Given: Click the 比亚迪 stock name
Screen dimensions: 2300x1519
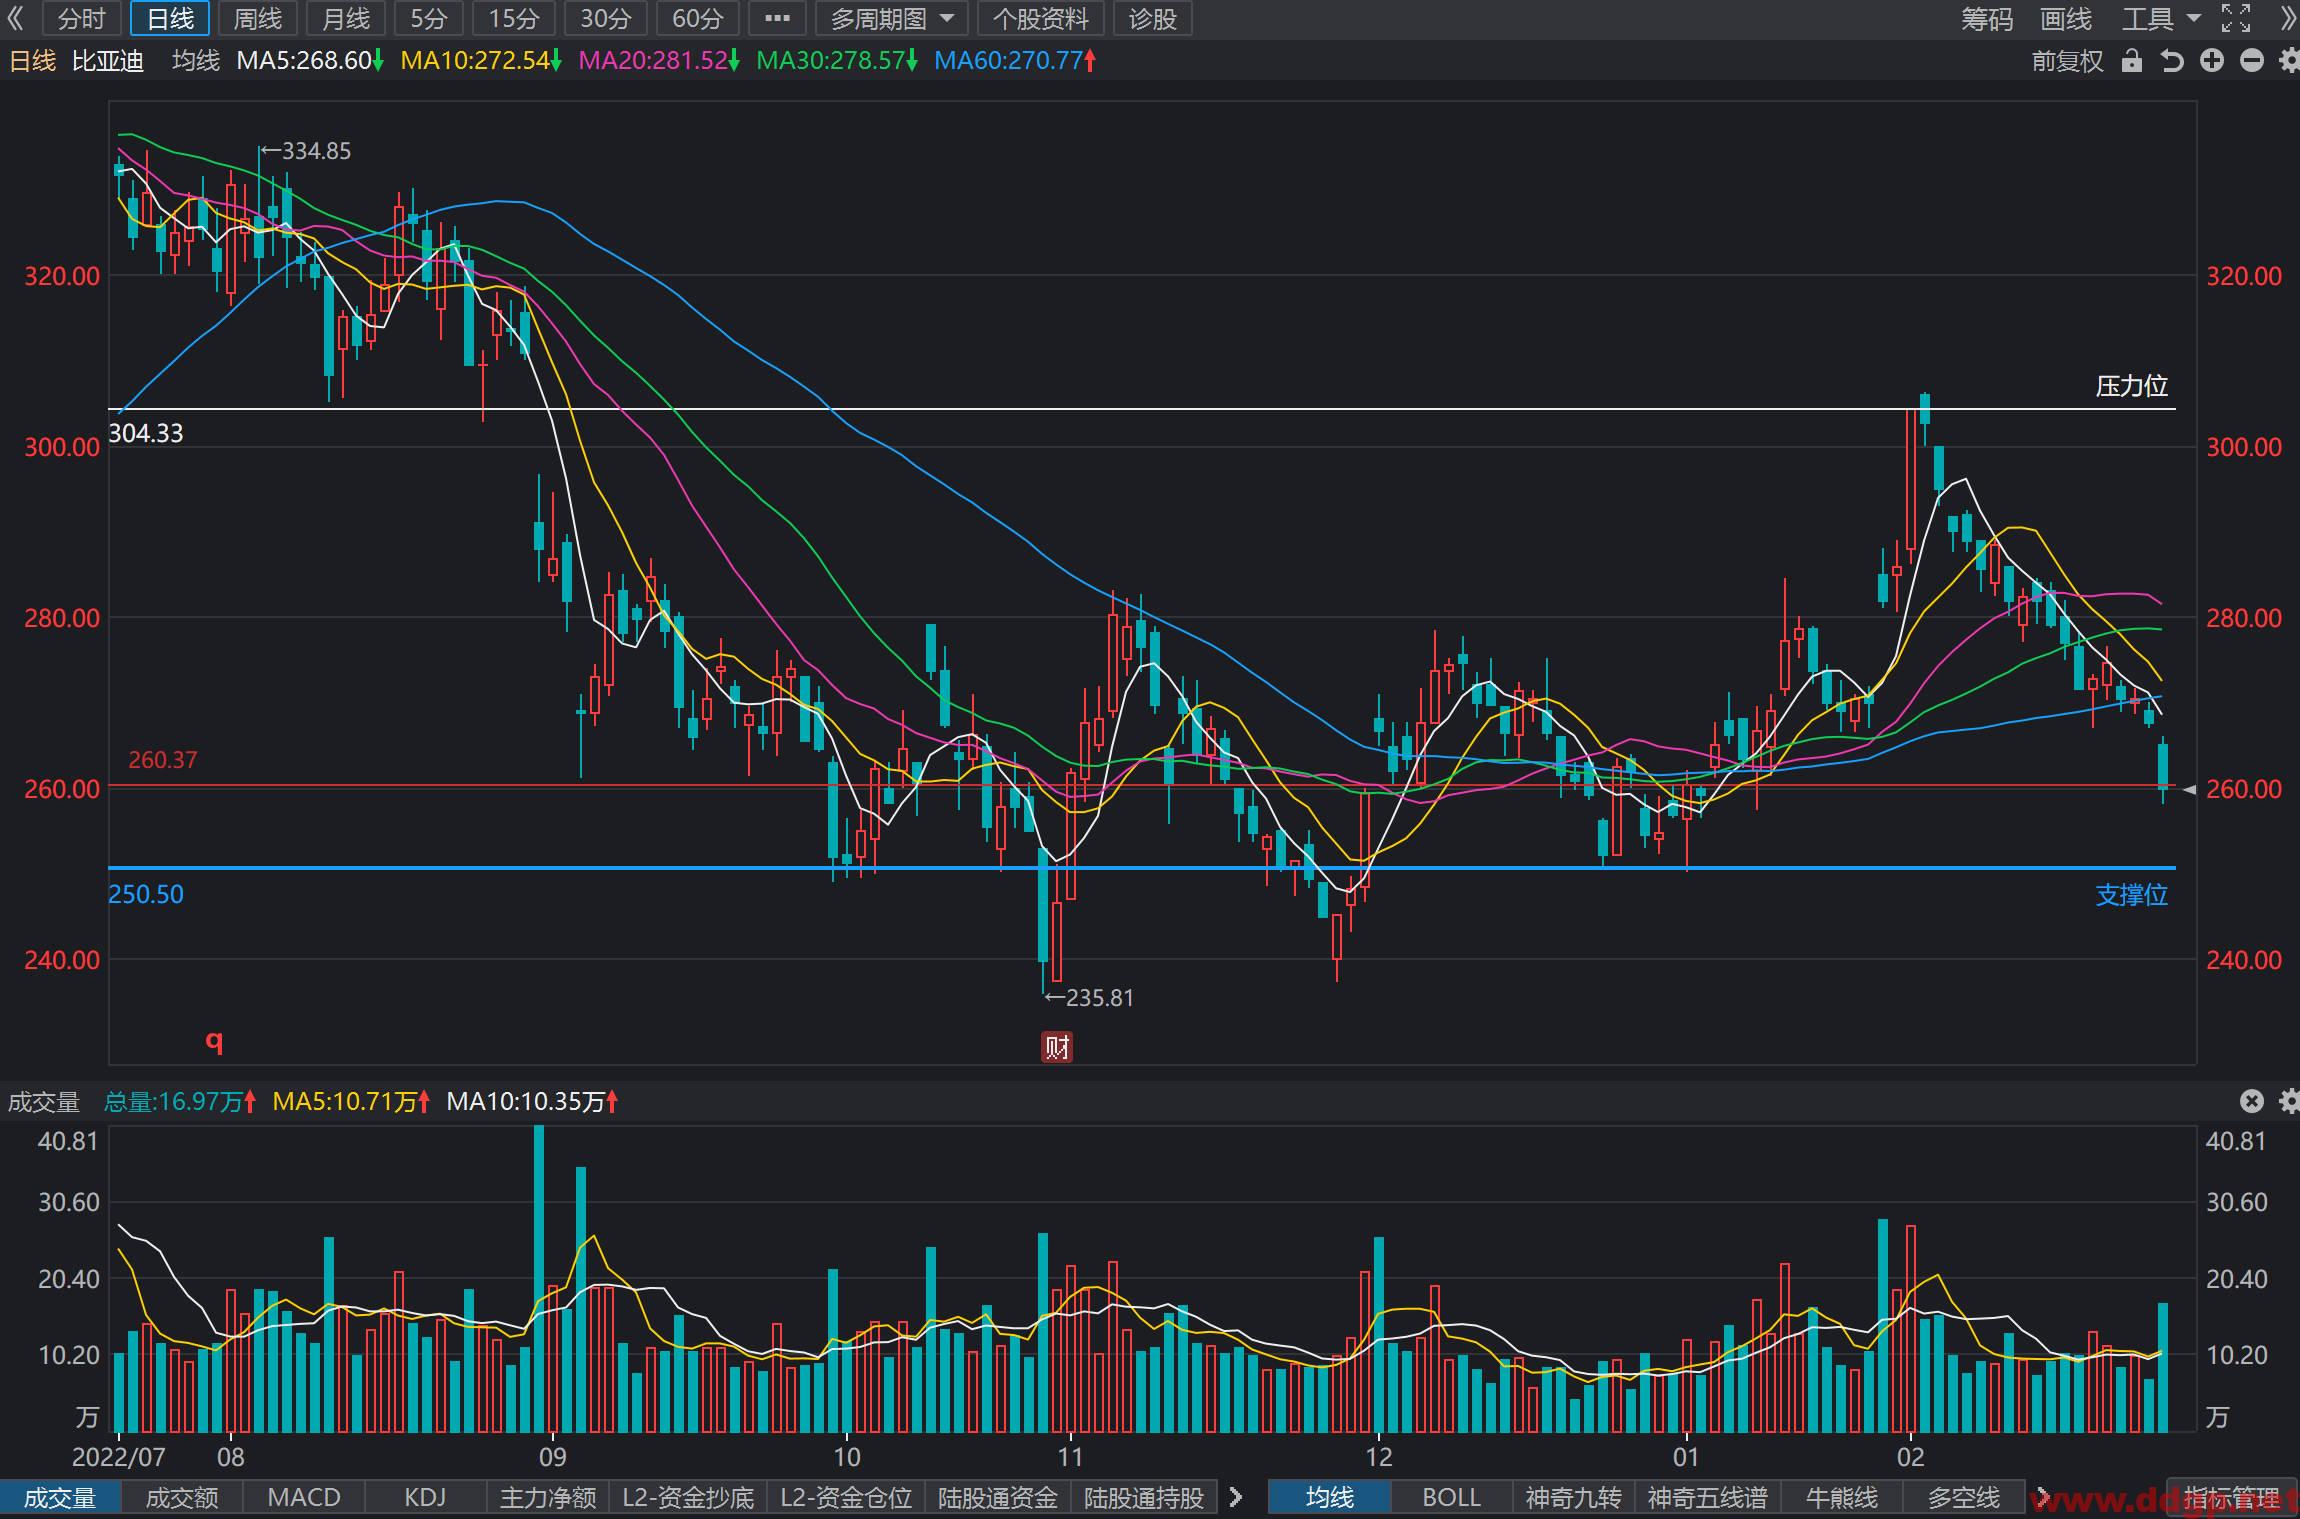Looking at the screenshot, I should pyautogui.click(x=108, y=61).
